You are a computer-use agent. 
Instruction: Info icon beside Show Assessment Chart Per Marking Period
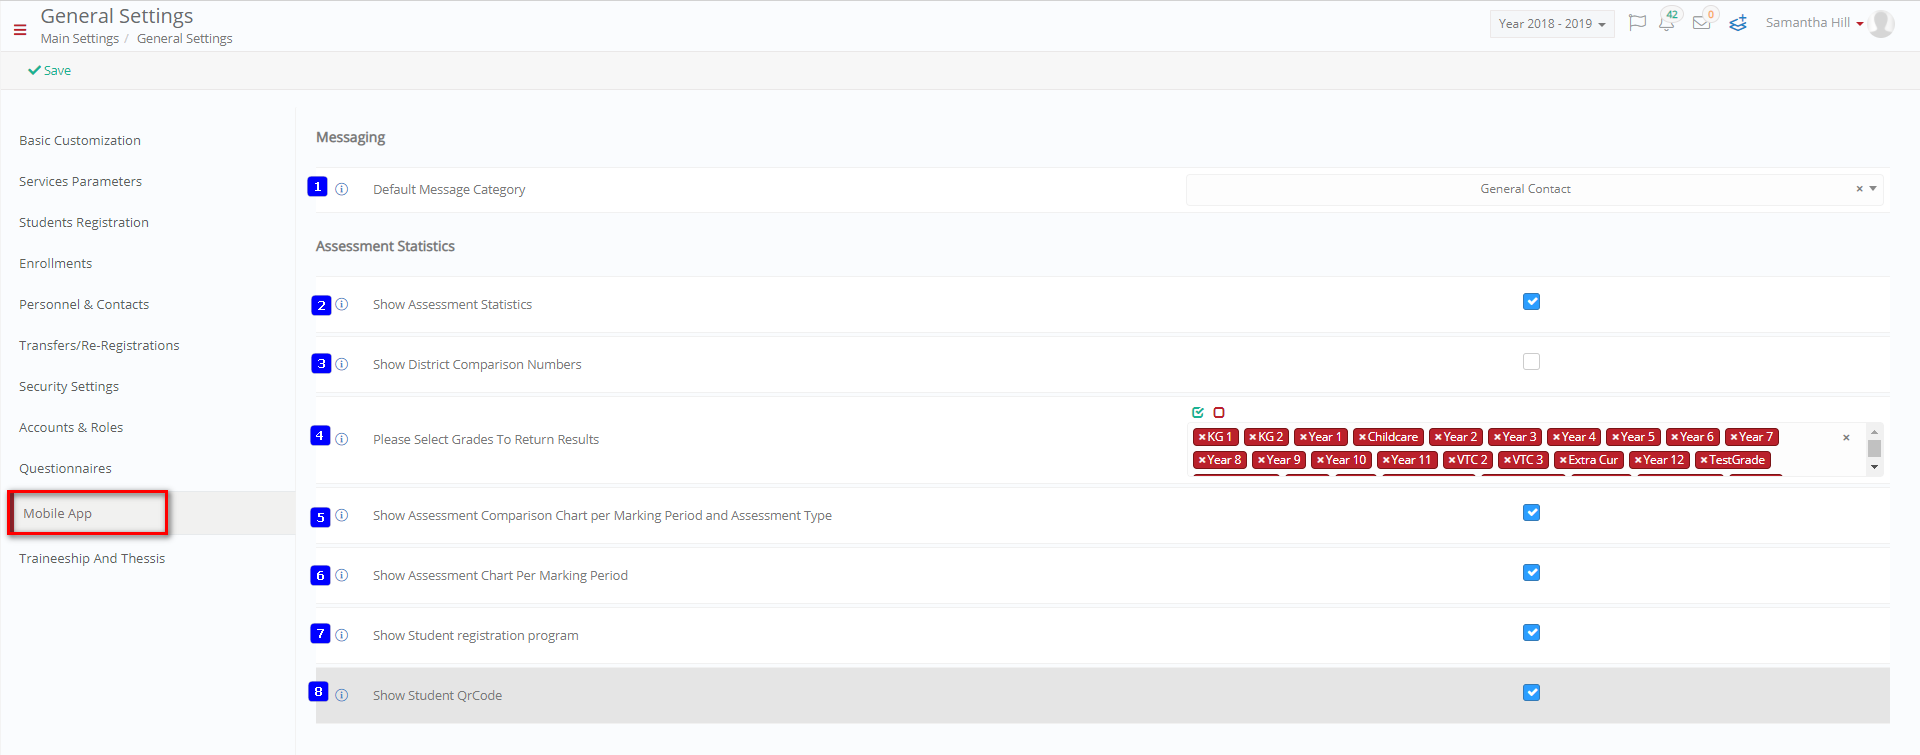pyautogui.click(x=342, y=575)
